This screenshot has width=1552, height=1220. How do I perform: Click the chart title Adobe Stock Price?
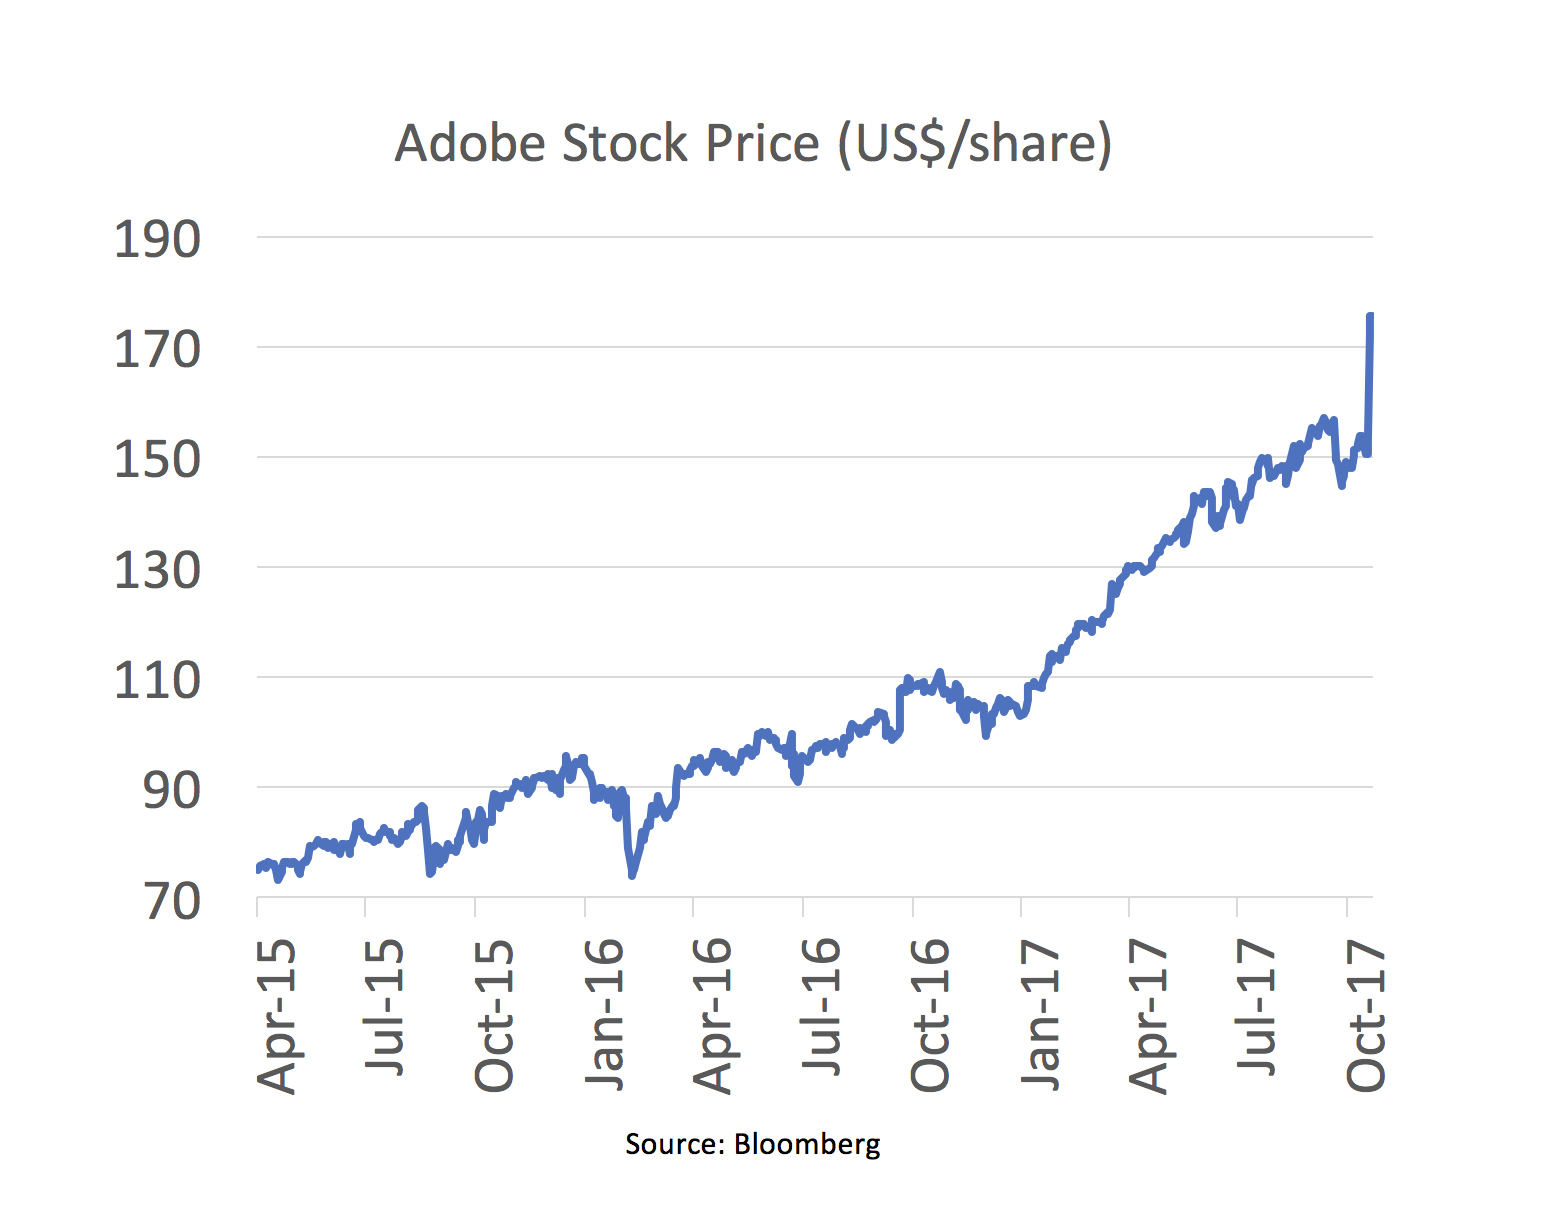tap(753, 144)
